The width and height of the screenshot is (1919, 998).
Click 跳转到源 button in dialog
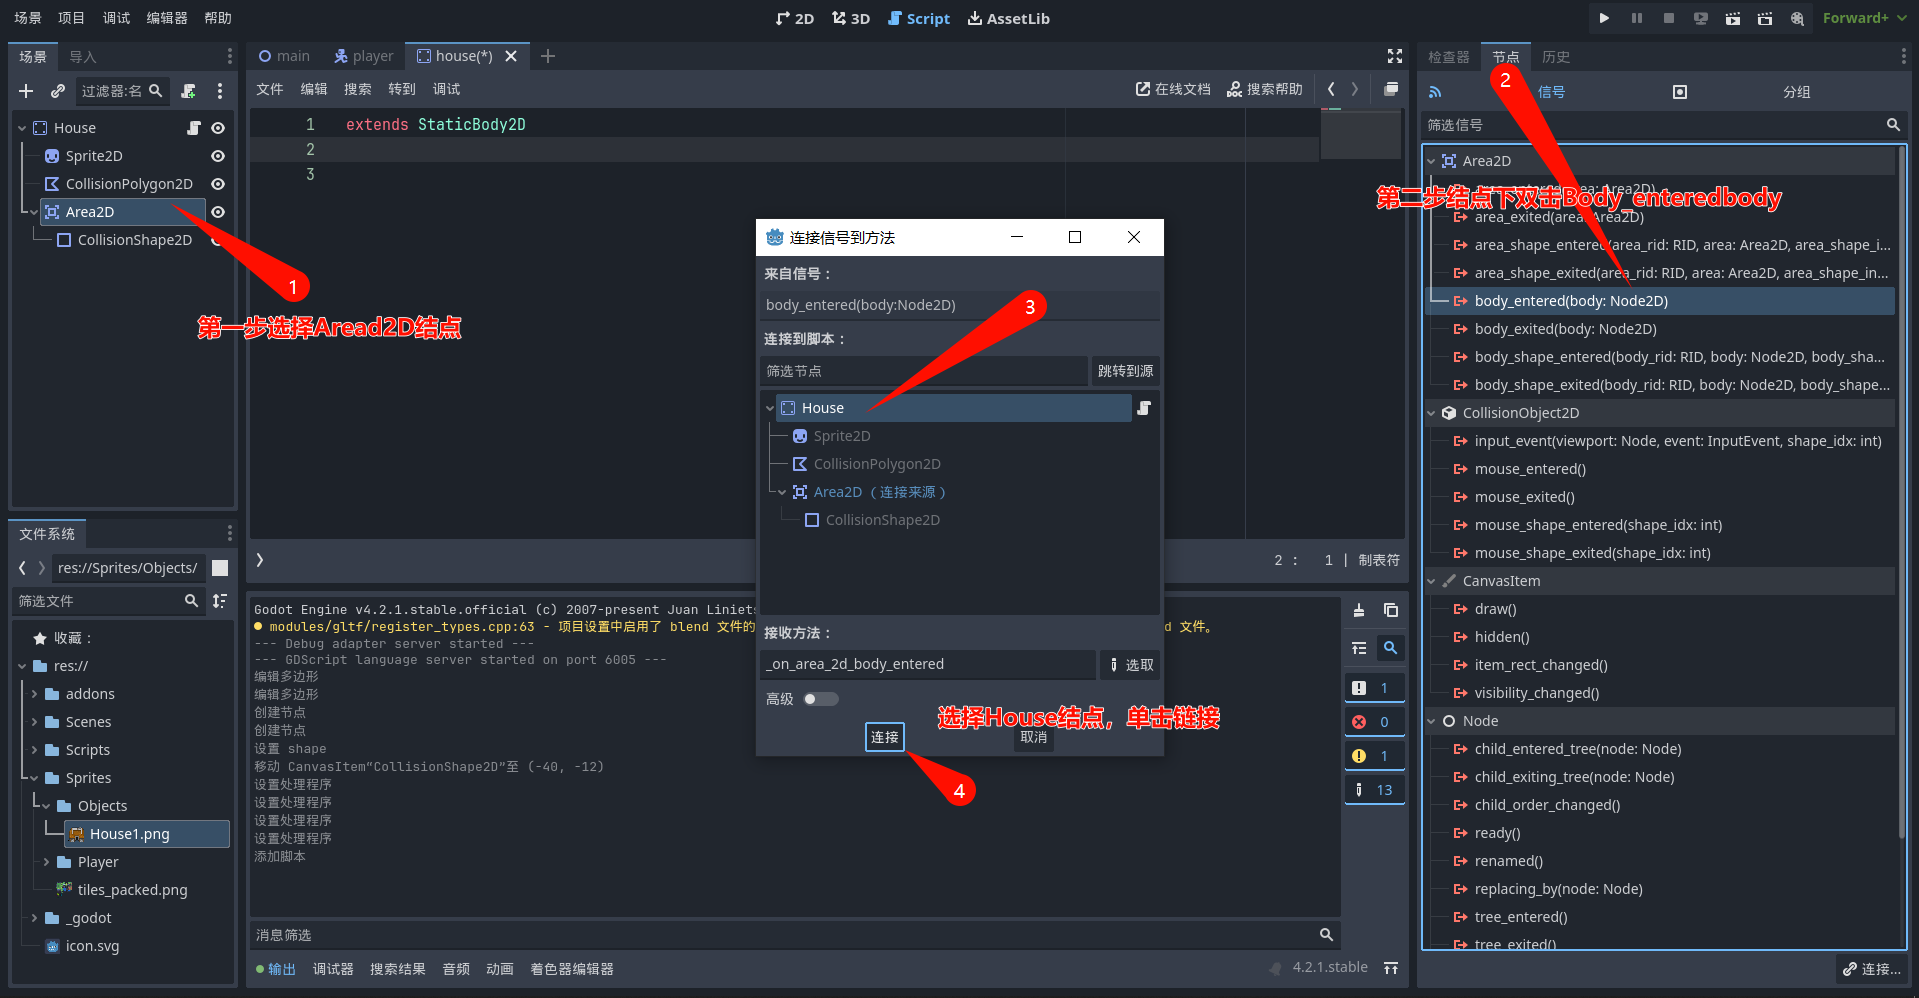pos(1125,371)
